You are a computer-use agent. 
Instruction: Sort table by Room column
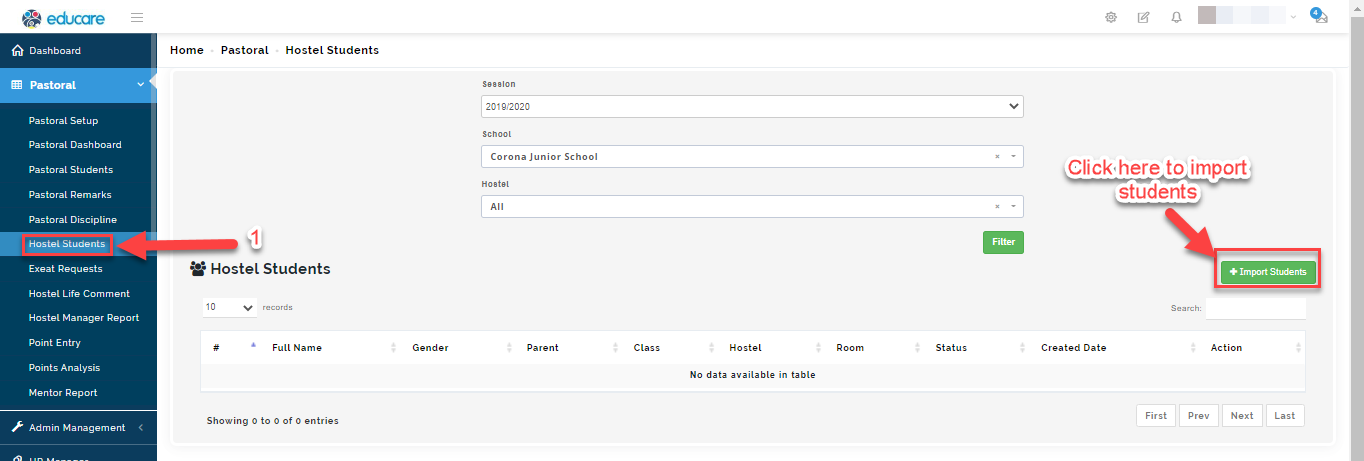(x=876, y=347)
